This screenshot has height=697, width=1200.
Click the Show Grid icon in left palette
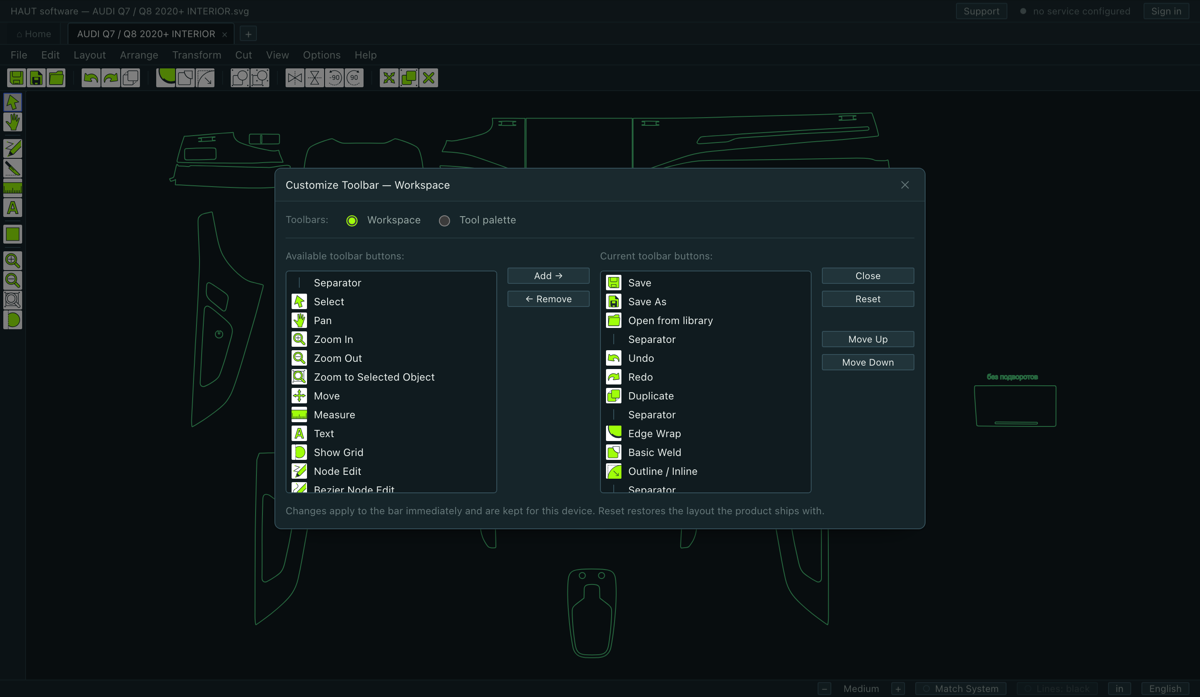[13, 320]
